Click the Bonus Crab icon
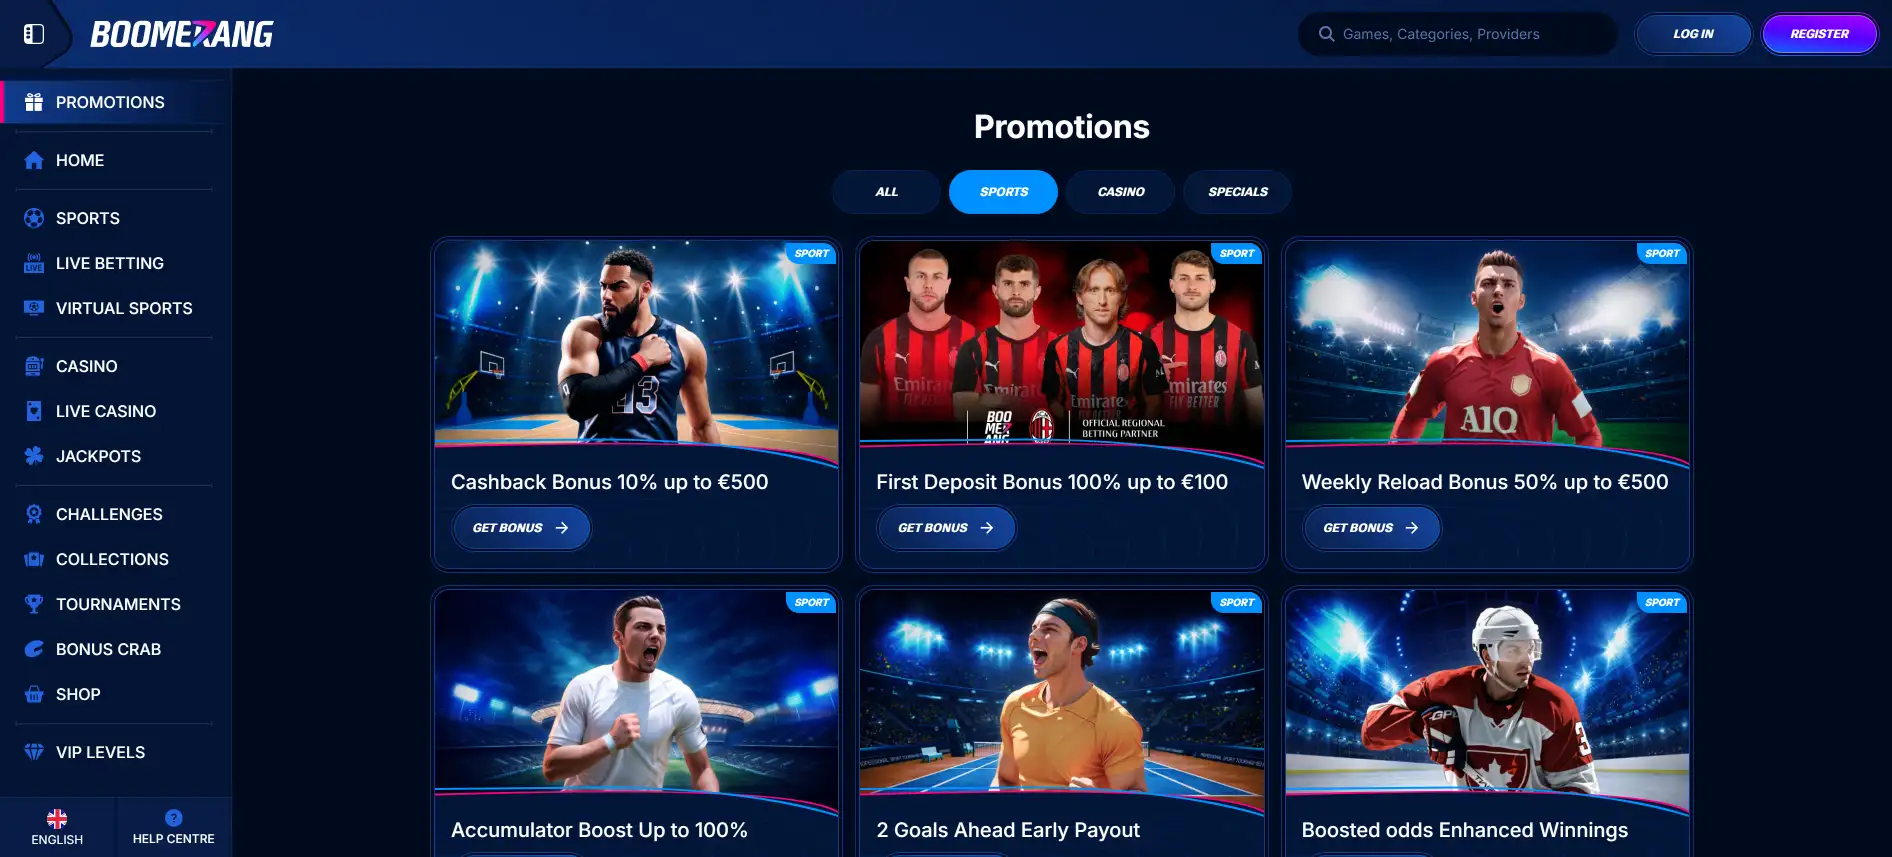This screenshot has height=857, width=1892. 34,649
